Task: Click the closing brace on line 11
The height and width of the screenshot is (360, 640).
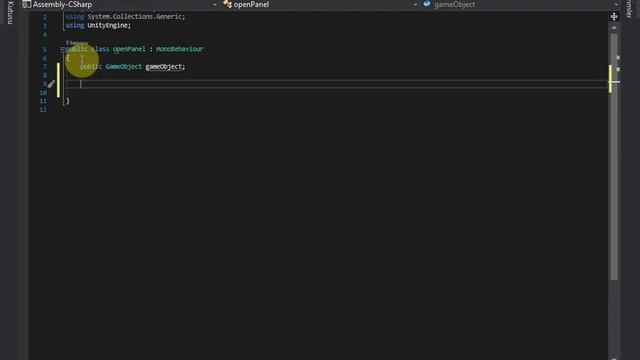Action: pos(68,101)
